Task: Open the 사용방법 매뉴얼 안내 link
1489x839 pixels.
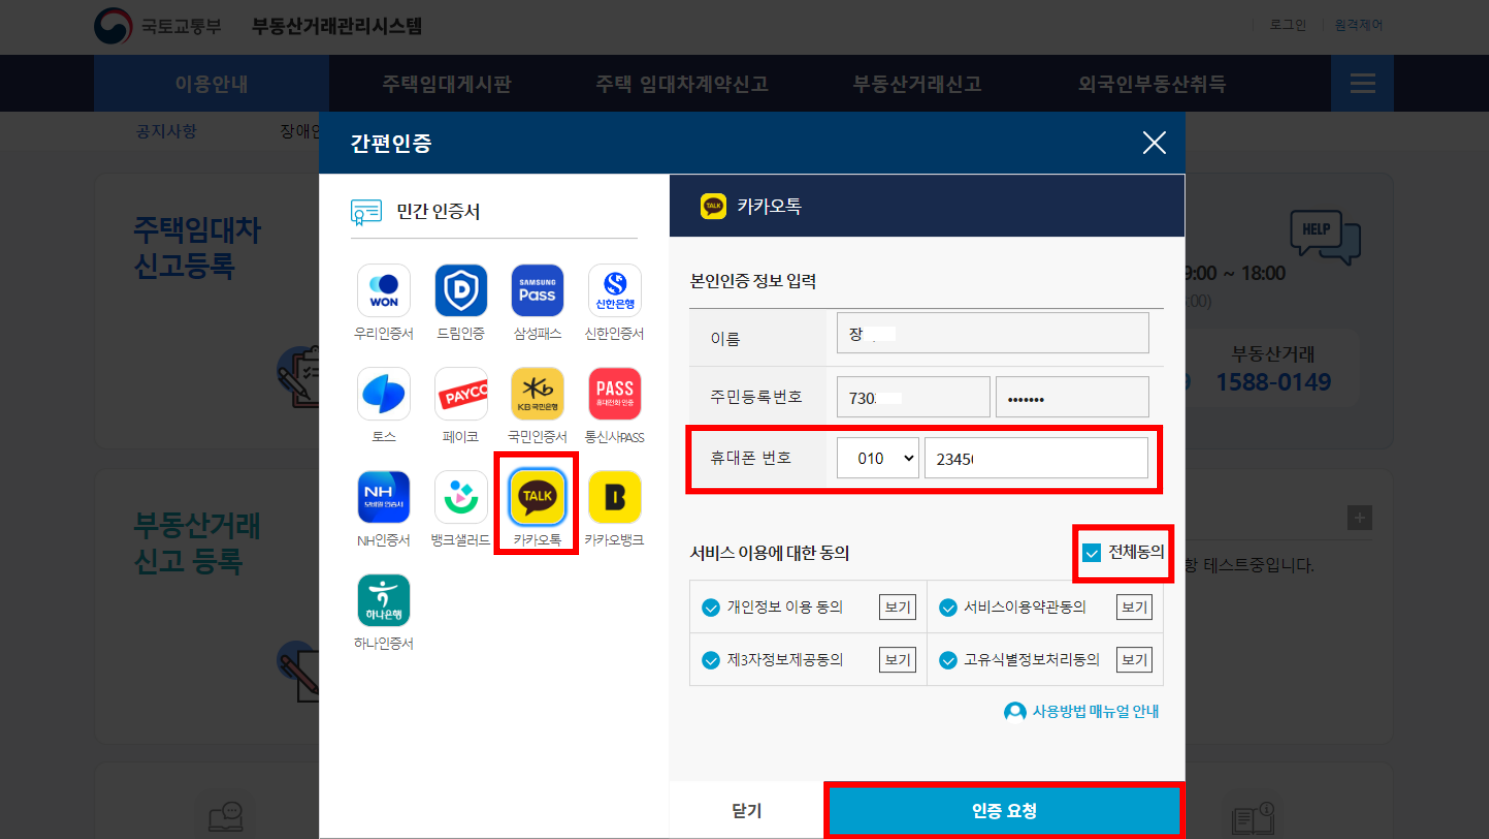Action: pos(1095,711)
